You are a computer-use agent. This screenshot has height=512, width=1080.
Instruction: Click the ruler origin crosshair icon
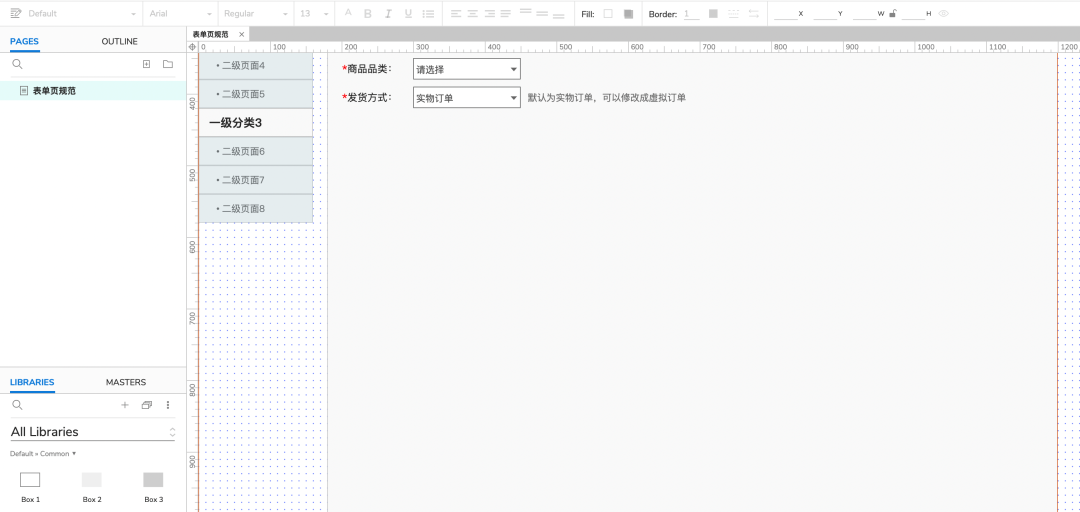tap(192, 47)
